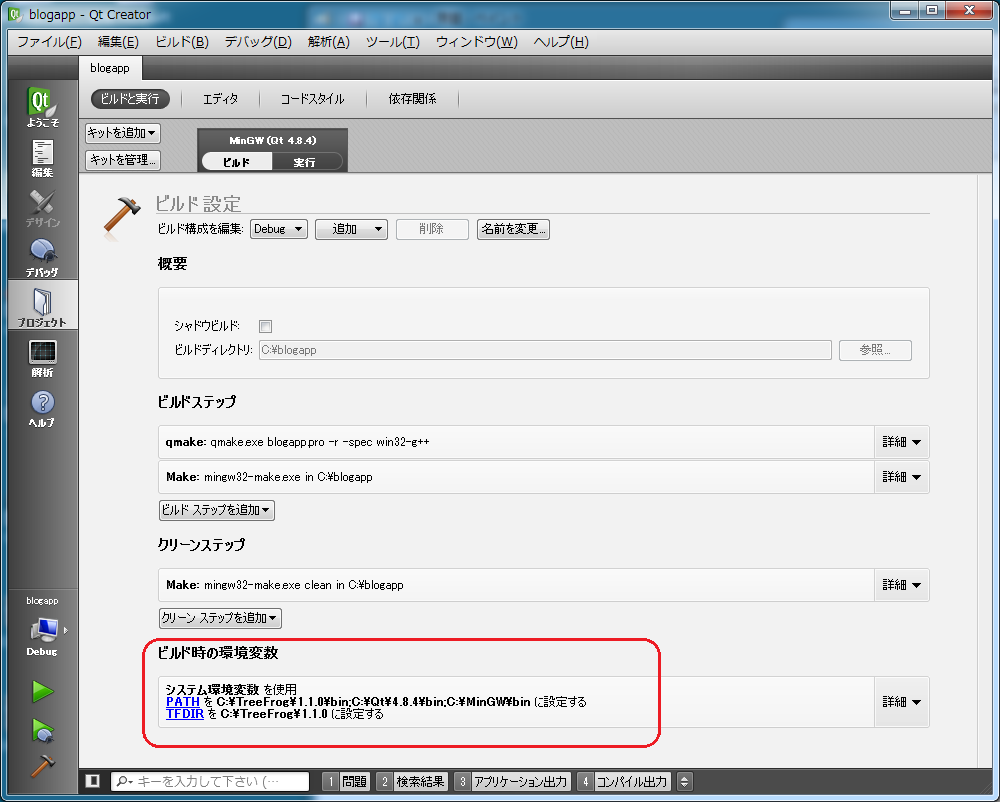Viewport: 1000px width, 802px height.
Task: Open the キットを追加 dropdown
Action: click(122, 133)
